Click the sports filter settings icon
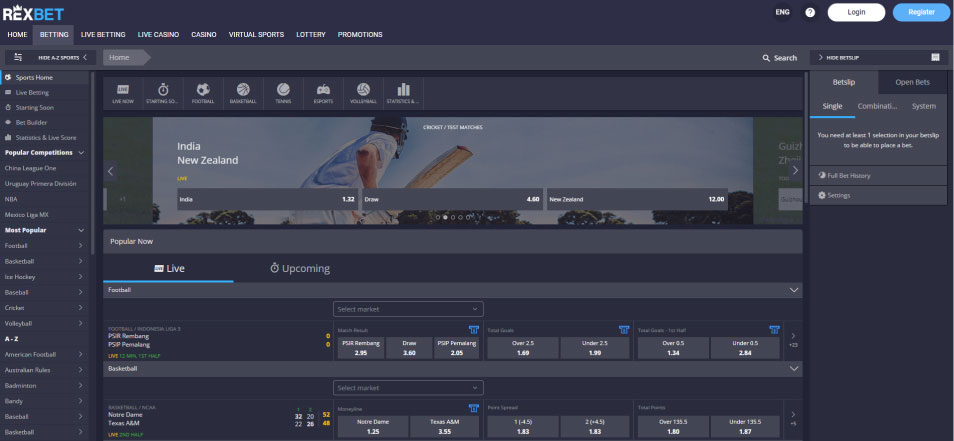This screenshot has height=441, width=954. pyautogui.click(x=18, y=57)
